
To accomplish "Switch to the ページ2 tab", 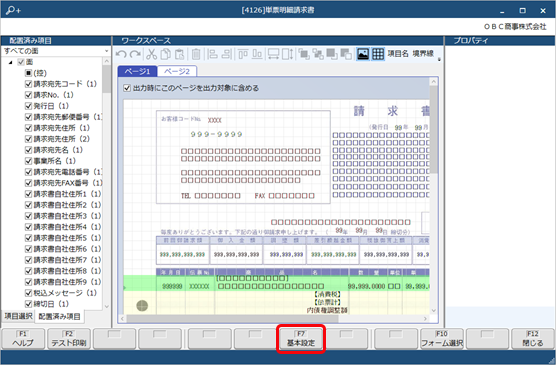I will point(177,71).
